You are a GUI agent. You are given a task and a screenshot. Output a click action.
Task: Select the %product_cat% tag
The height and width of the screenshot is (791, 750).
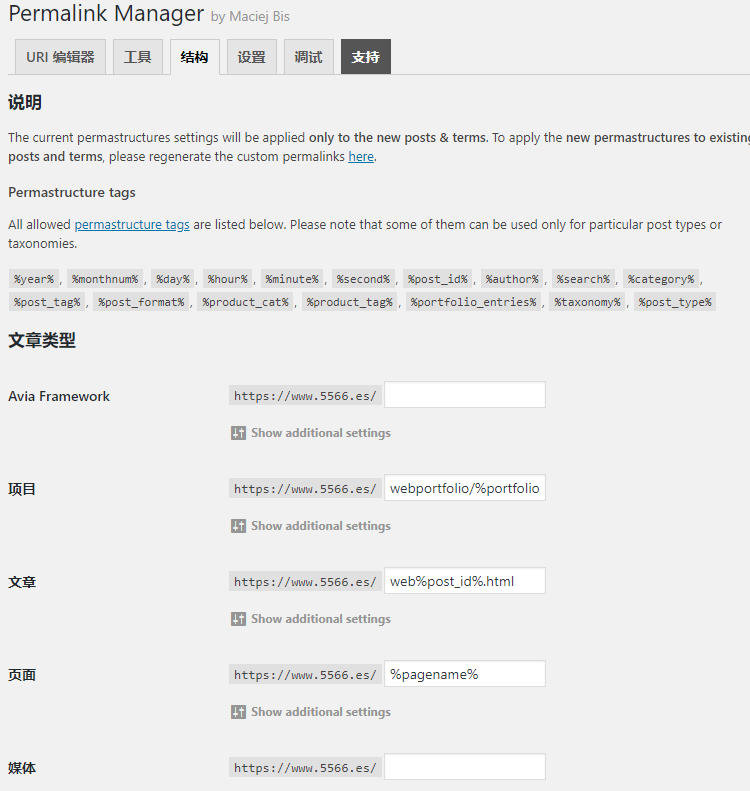(x=246, y=302)
